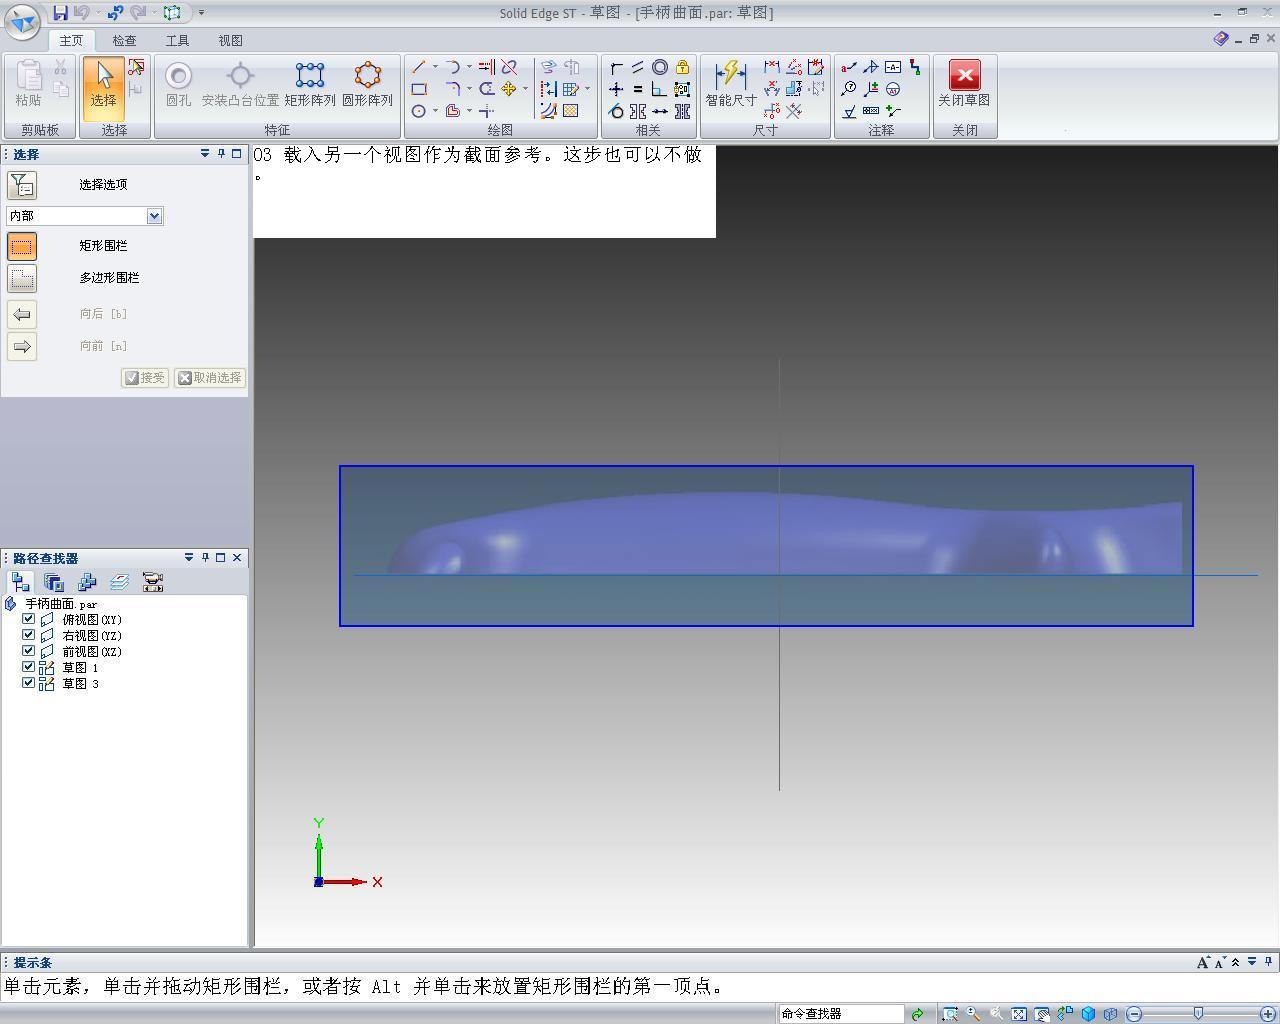Enable the 矩形围栏 rectangular fence mode
Screen dimensions: 1280x1024
point(22,246)
